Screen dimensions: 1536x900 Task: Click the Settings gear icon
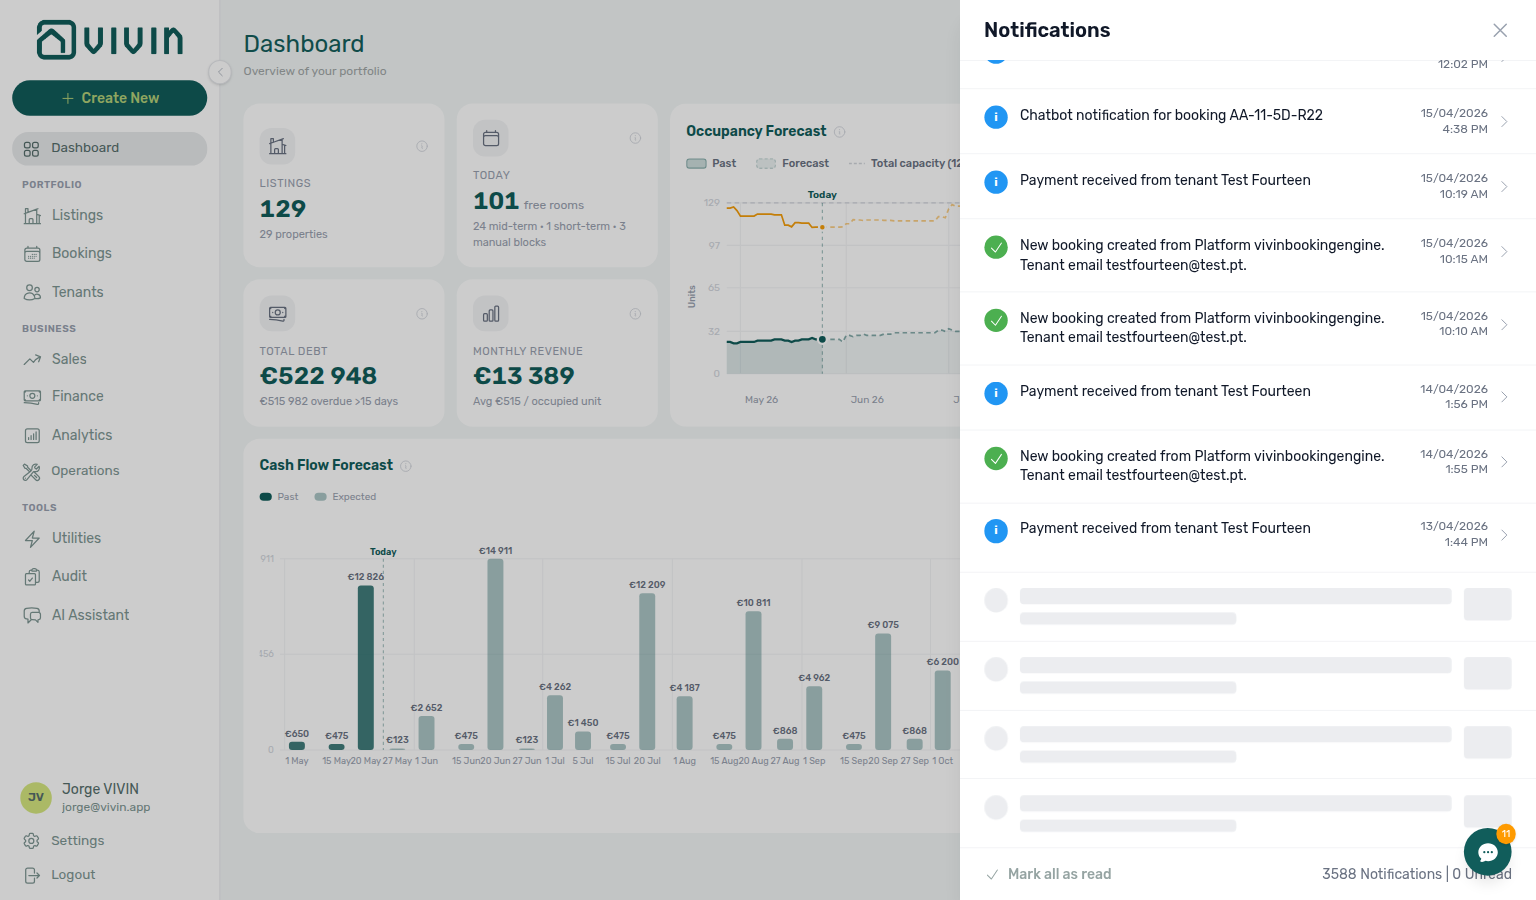coord(31,841)
